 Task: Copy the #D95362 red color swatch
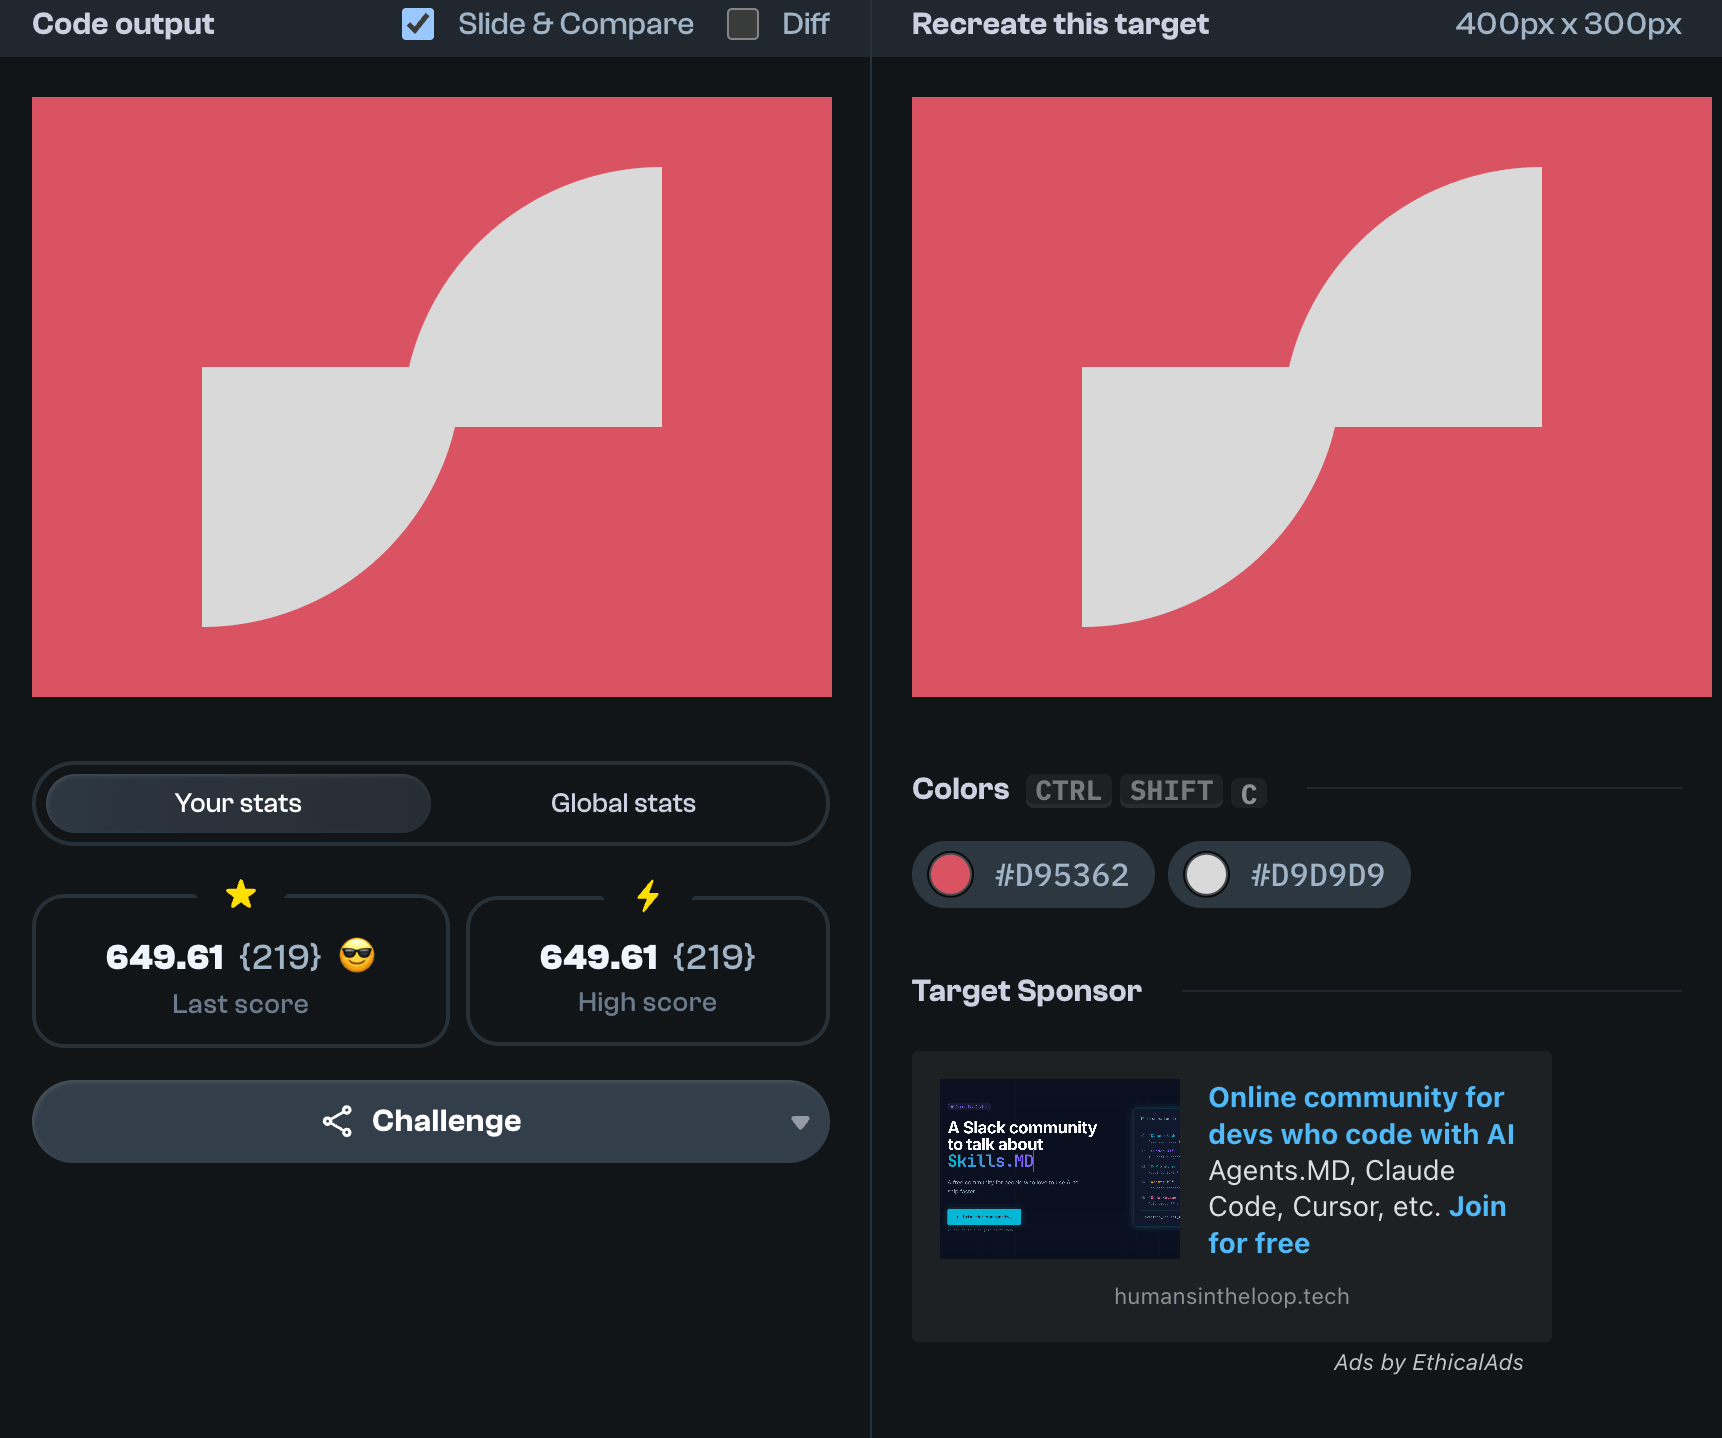(x=1032, y=875)
